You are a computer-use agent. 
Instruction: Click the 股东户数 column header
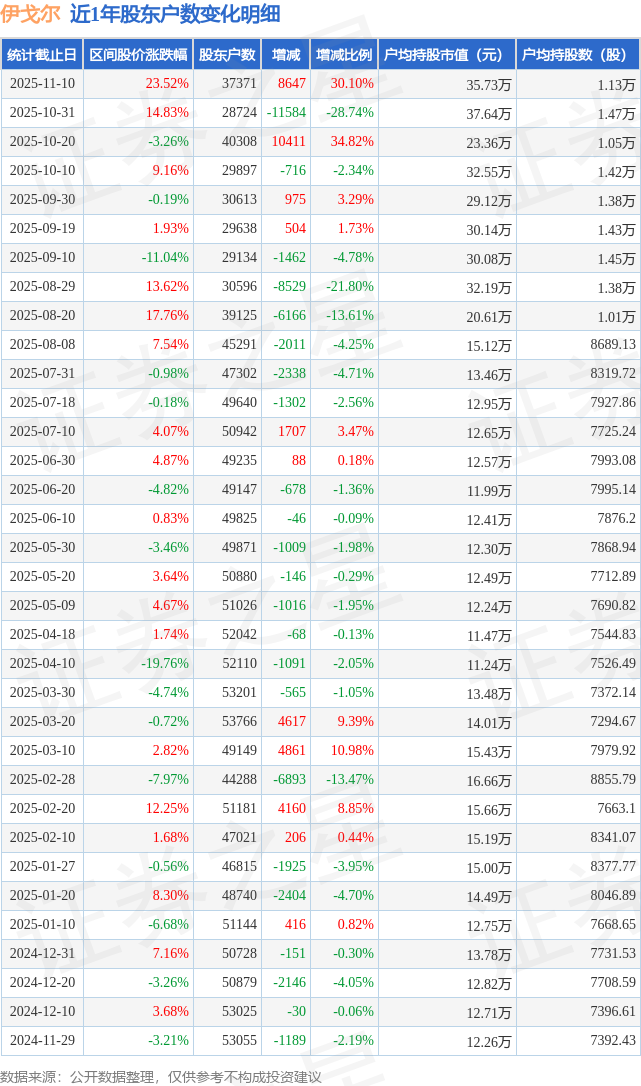pos(227,56)
